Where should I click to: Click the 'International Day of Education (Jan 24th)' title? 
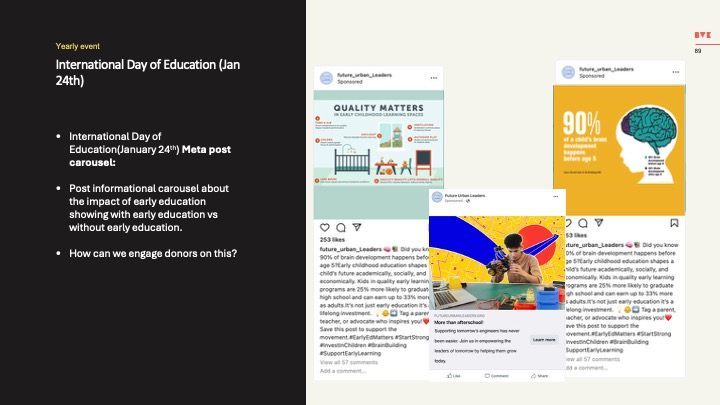148,72
